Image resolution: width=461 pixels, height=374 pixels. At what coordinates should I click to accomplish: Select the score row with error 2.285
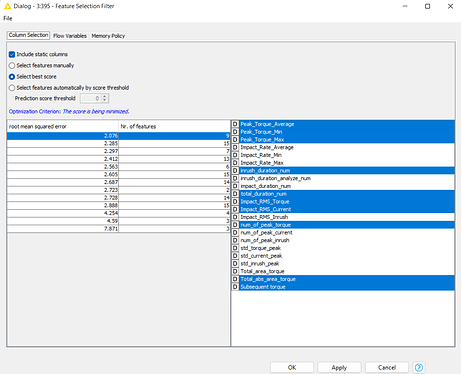tap(118, 143)
